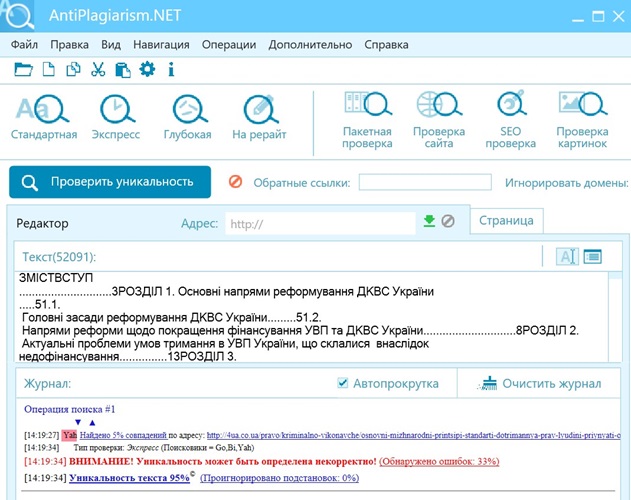This screenshot has width=631, height=500.
Task: Create a new blank document icon
Action: (49, 70)
